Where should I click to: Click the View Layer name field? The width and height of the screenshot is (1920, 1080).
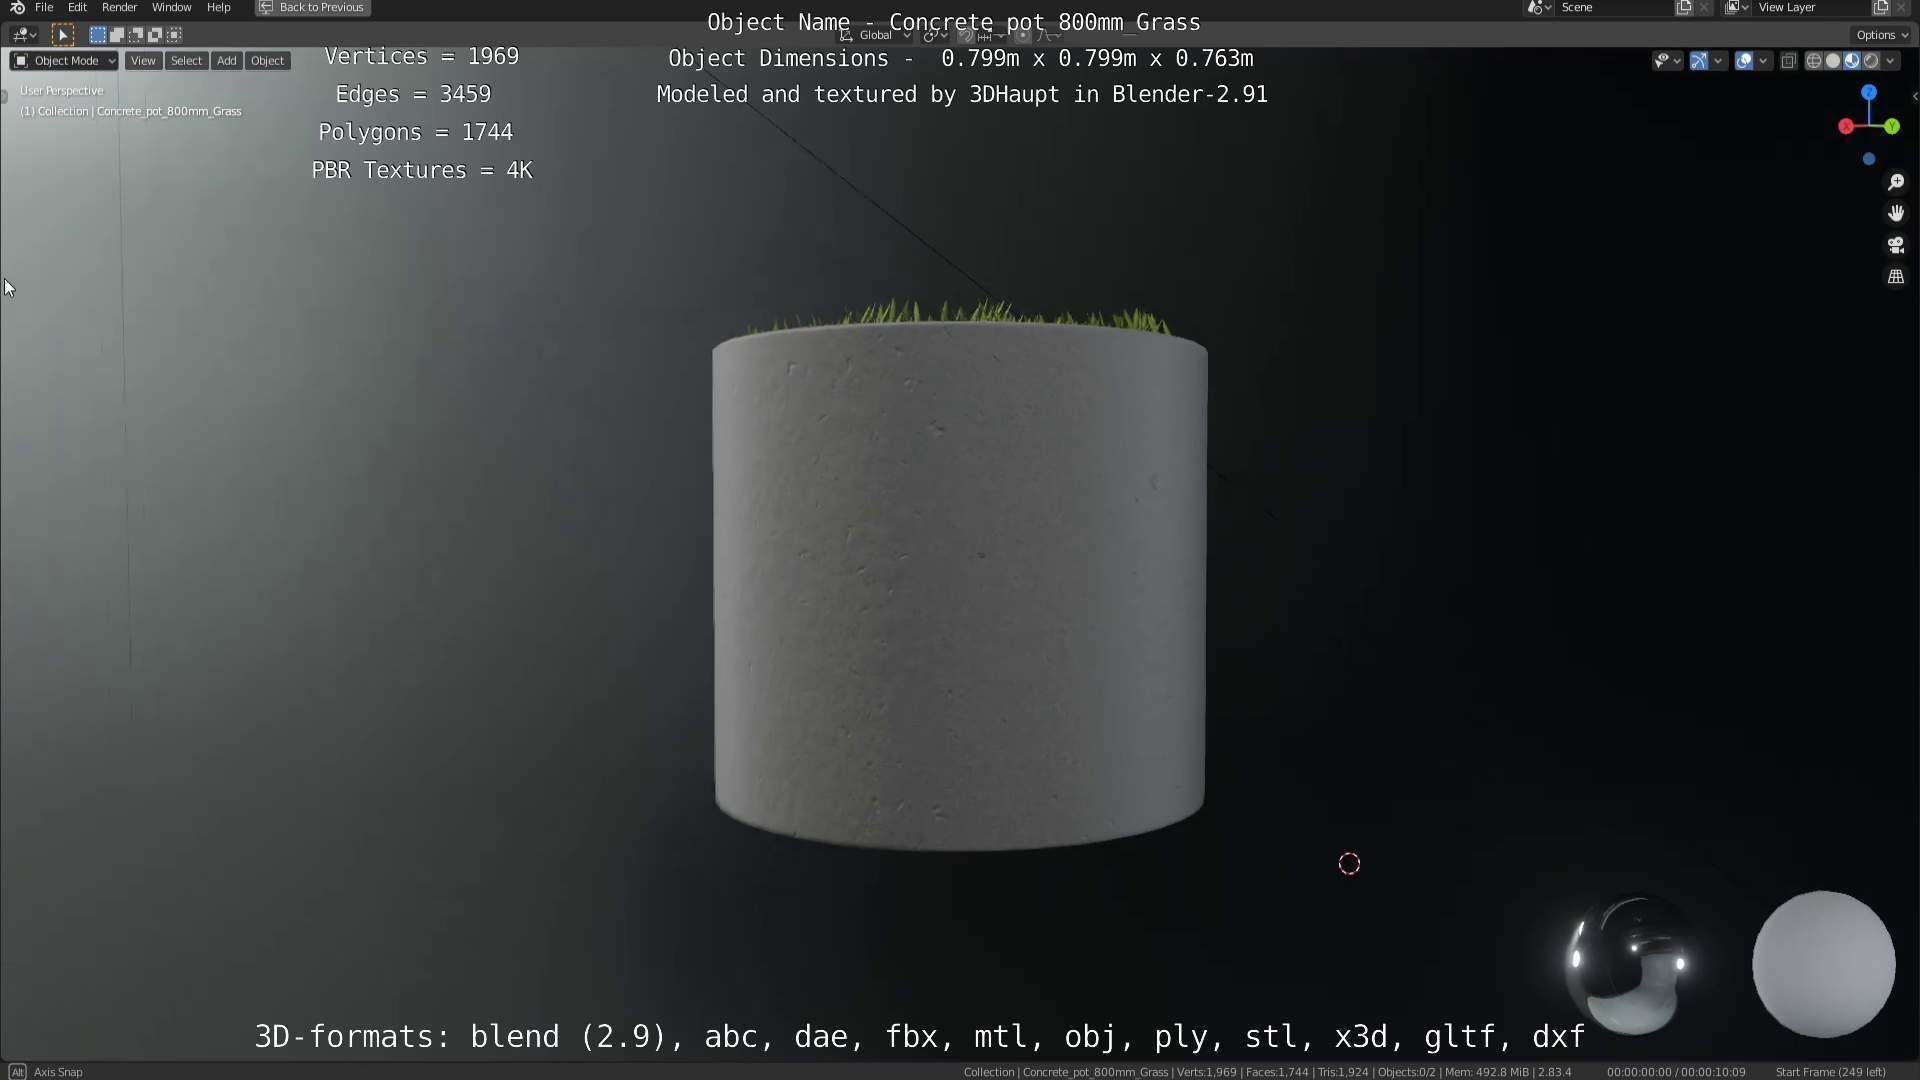click(x=1811, y=7)
